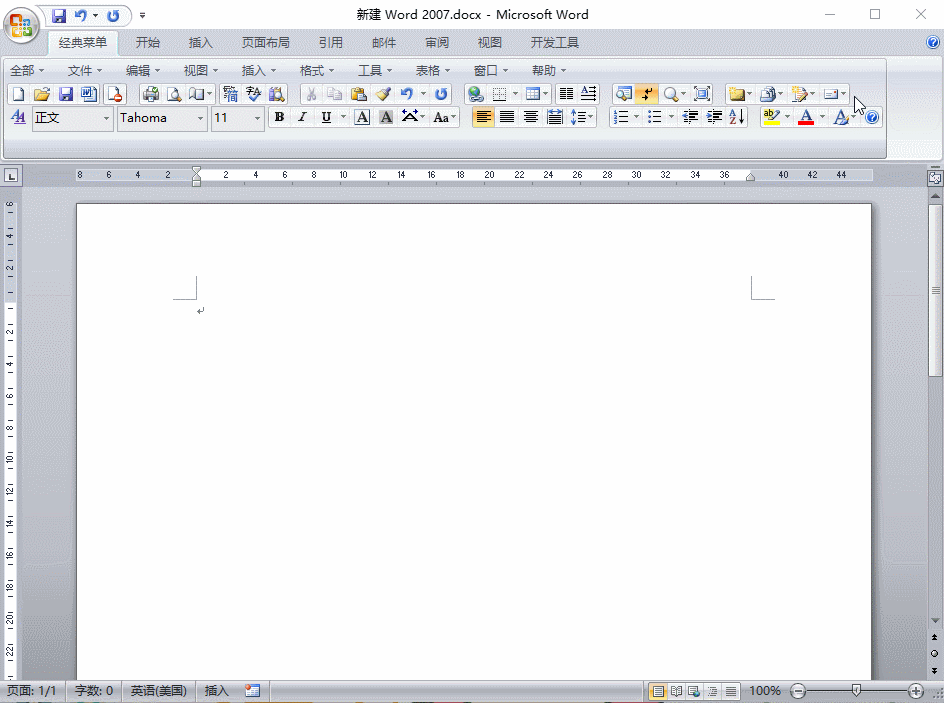Click the Cut scissors icon
The width and height of the screenshot is (944, 703).
click(x=311, y=94)
